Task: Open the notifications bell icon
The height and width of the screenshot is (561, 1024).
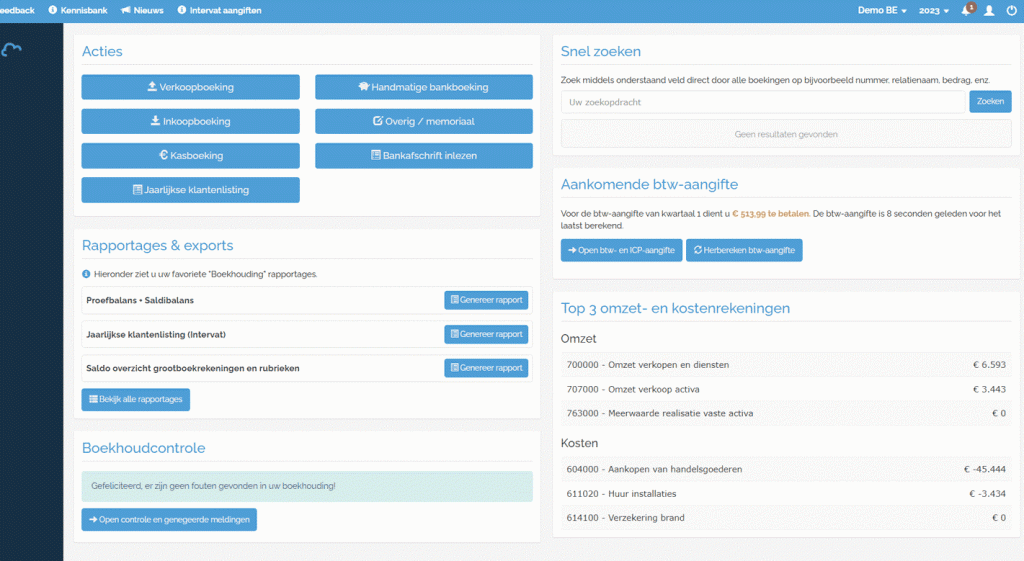Action: (966, 10)
